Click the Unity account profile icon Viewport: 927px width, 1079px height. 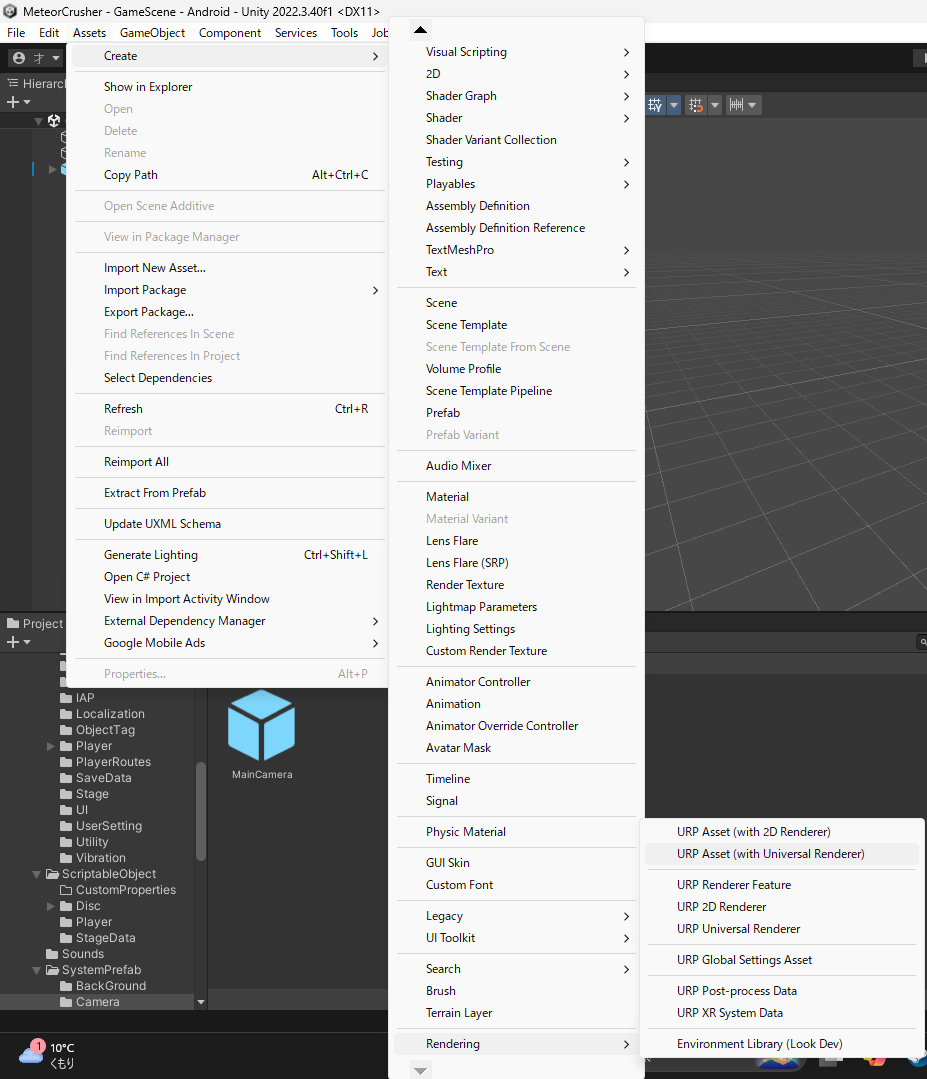pos(19,58)
